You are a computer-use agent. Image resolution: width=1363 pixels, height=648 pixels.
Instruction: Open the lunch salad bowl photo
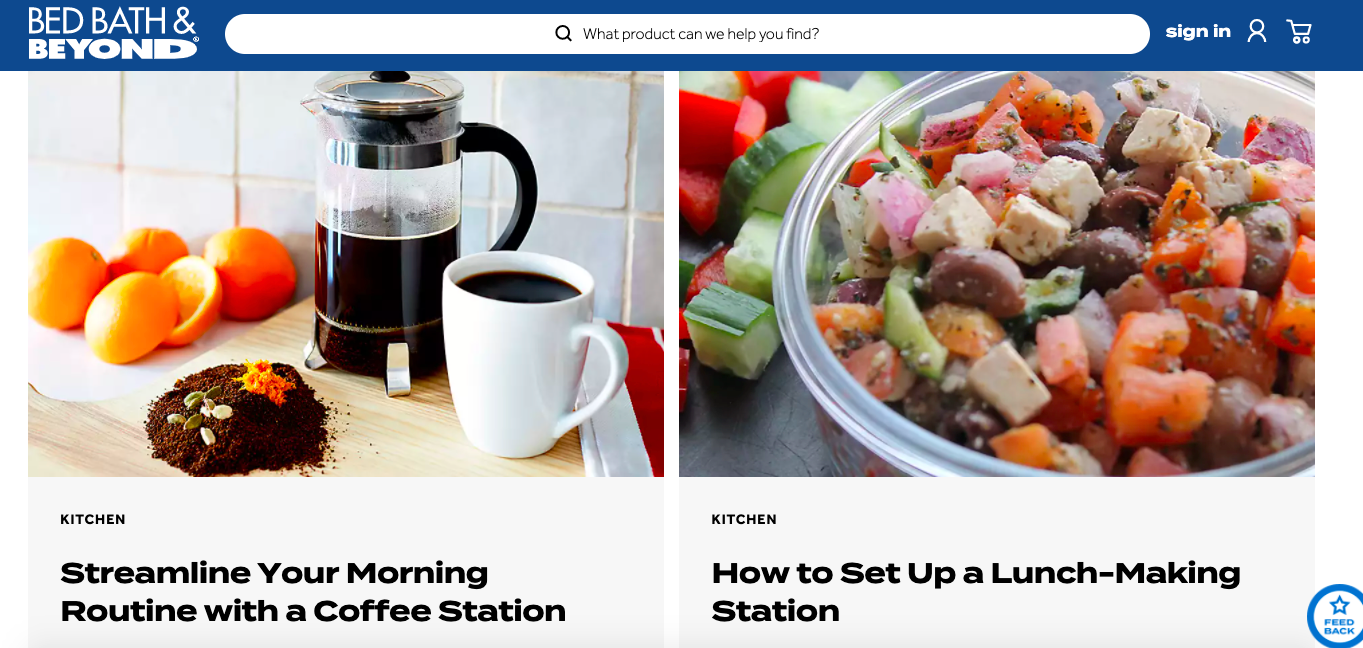[x=997, y=274]
